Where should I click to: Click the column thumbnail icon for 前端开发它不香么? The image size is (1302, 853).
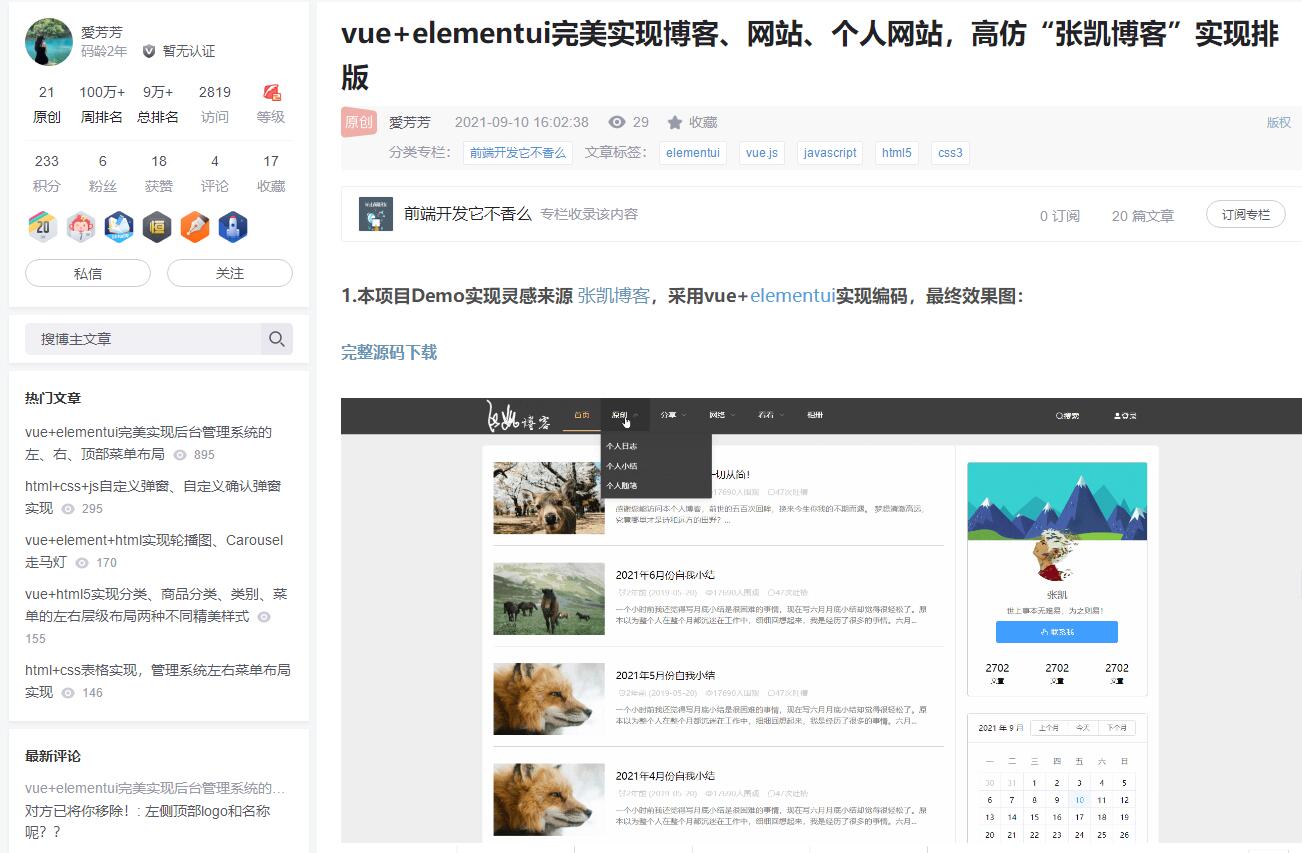[375, 214]
